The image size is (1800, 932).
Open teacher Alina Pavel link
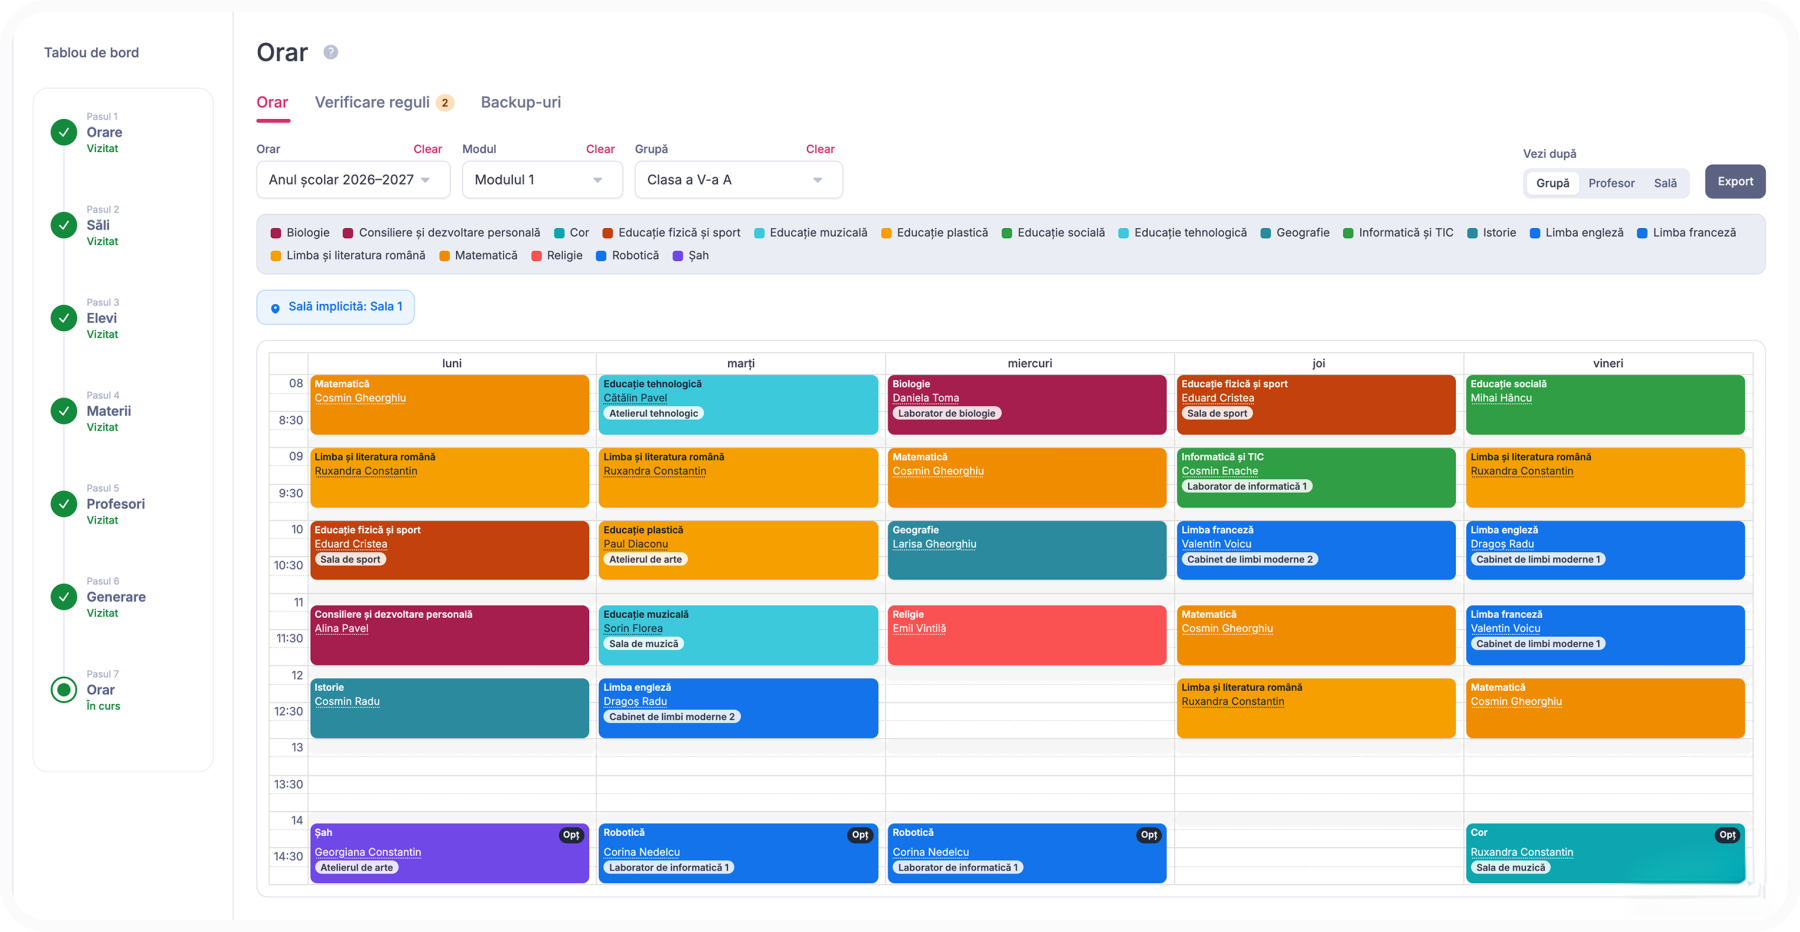tap(342, 629)
